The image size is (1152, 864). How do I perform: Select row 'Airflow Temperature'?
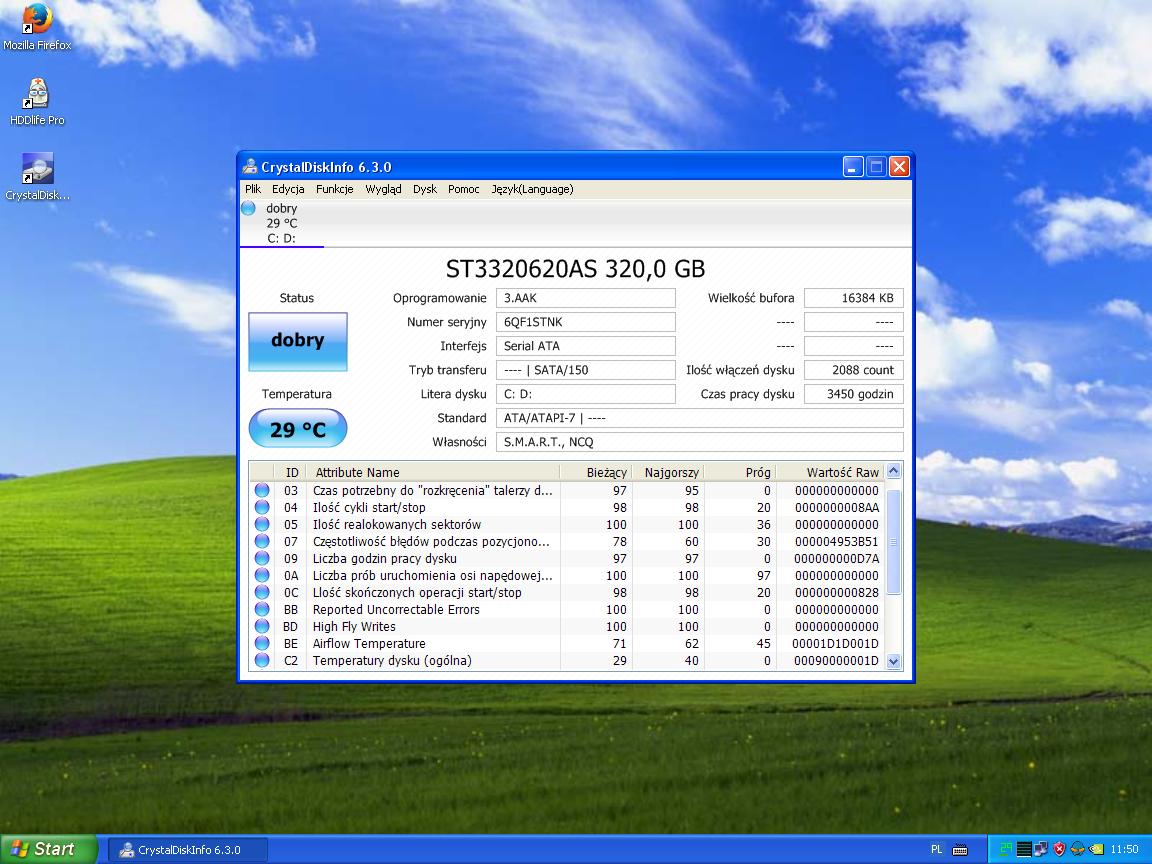(566, 643)
